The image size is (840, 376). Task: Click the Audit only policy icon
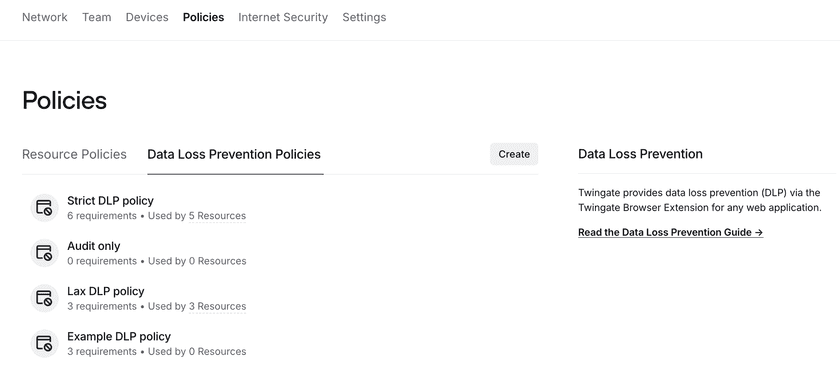44,253
